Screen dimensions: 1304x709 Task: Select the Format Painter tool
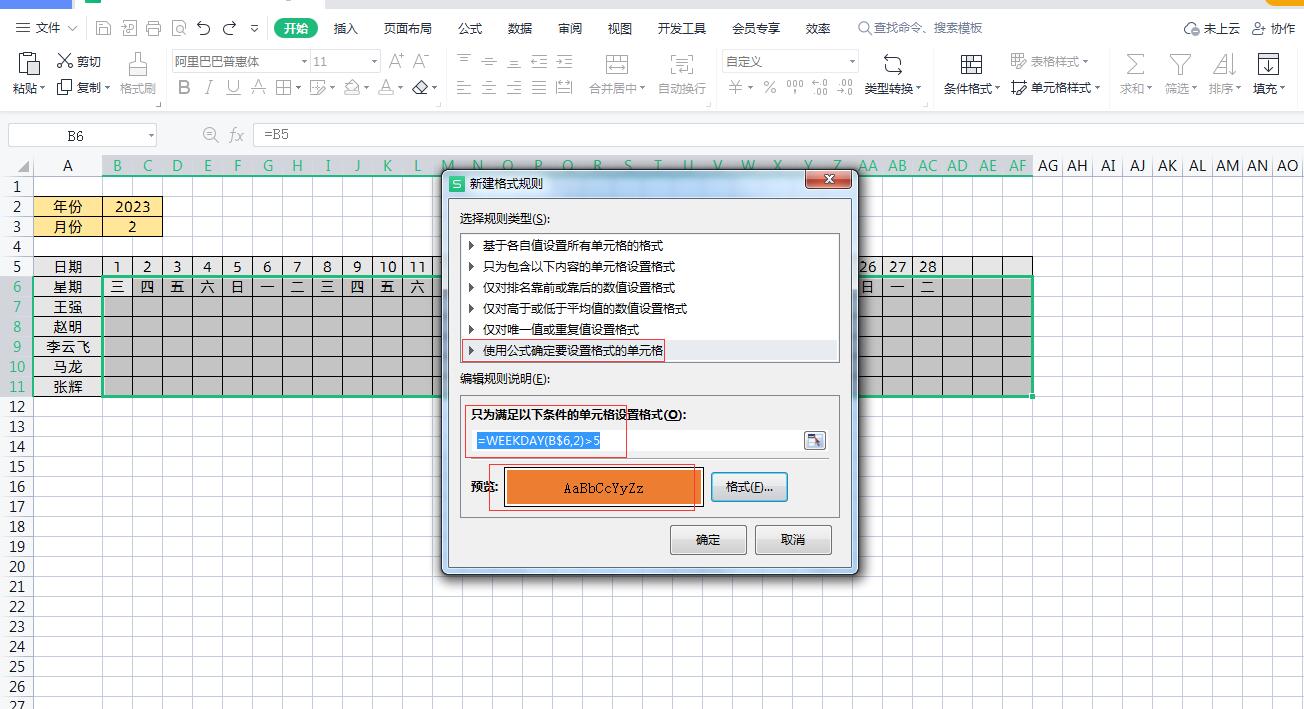click(x=137, y=75)
